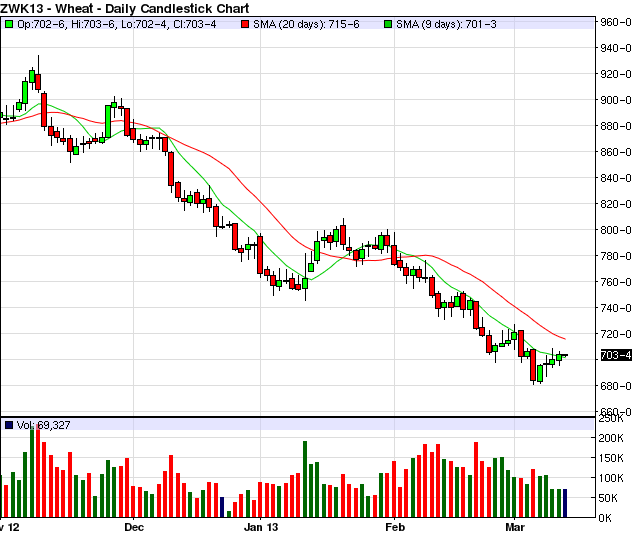640x536 pixels.
Task: Click the 940-0 price axis label
Action: click(616, 48)
